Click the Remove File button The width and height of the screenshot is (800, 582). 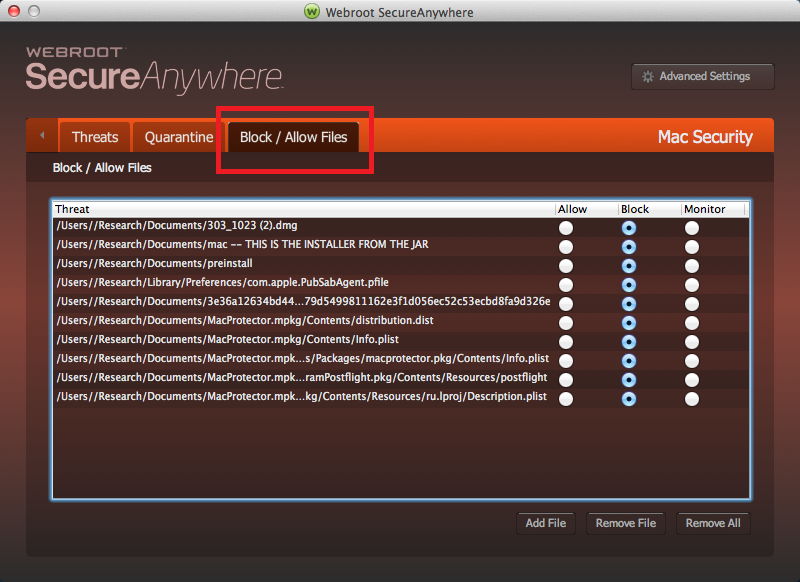coord(625,523)
